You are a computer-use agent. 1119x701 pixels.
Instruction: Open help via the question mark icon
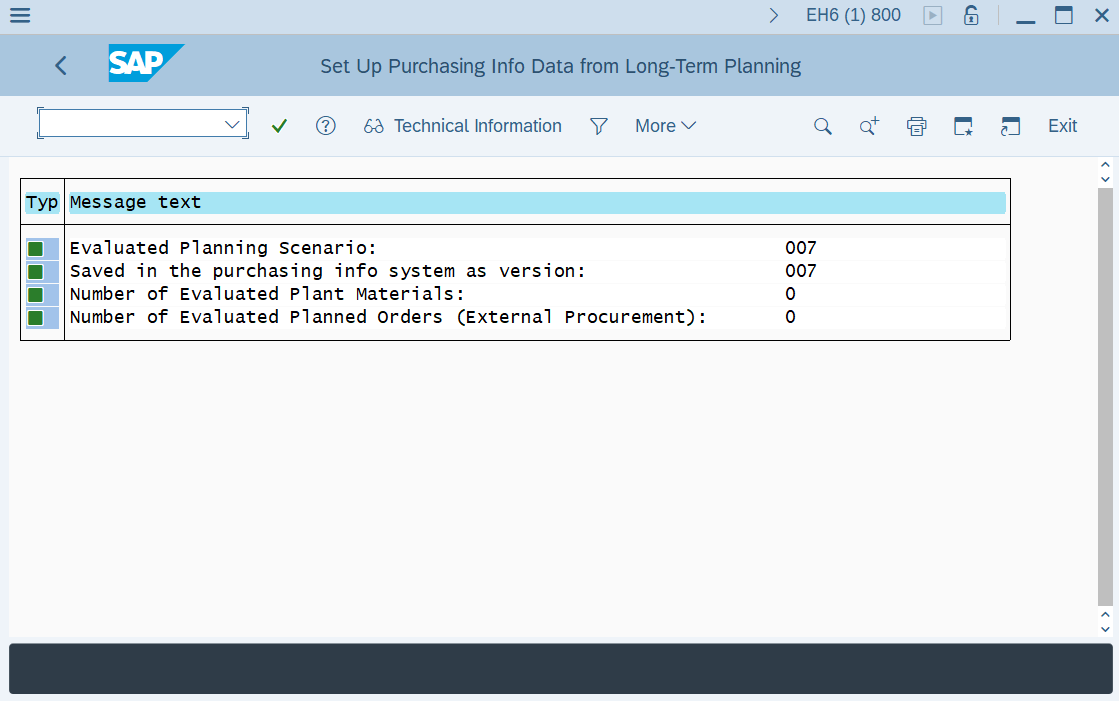click(x=326, y=125)
